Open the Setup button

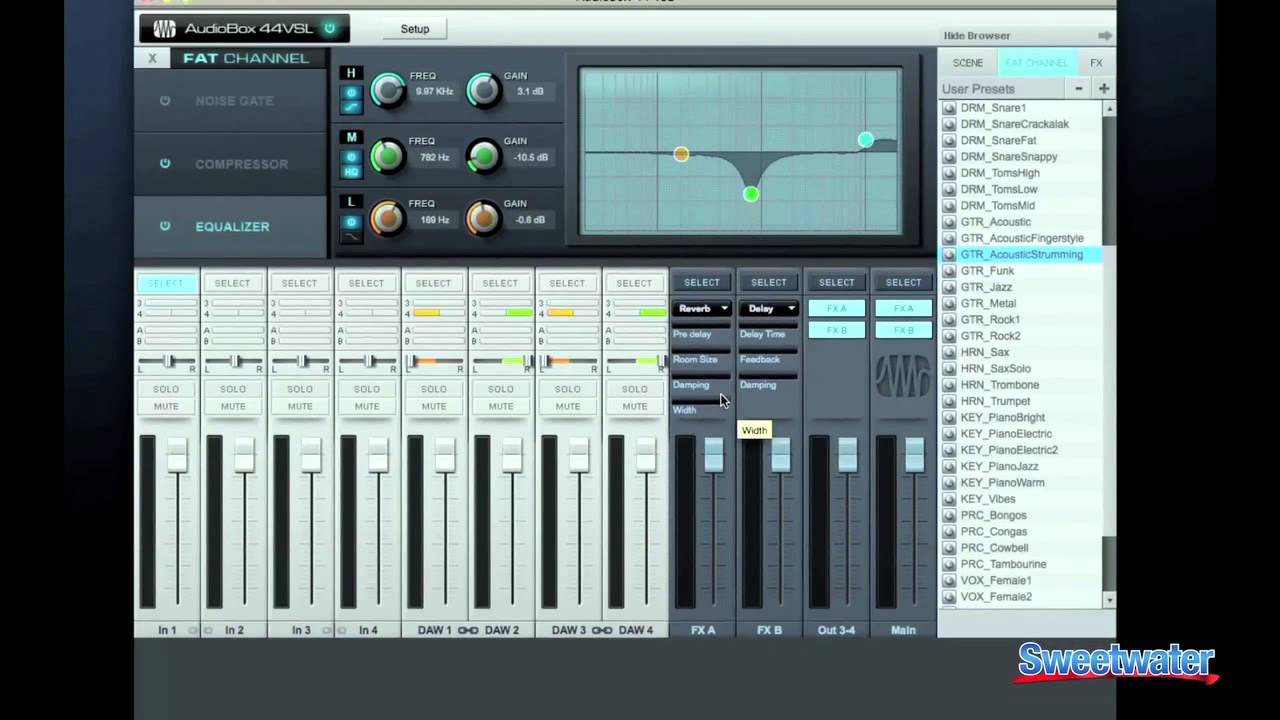(x=415, y=29)
